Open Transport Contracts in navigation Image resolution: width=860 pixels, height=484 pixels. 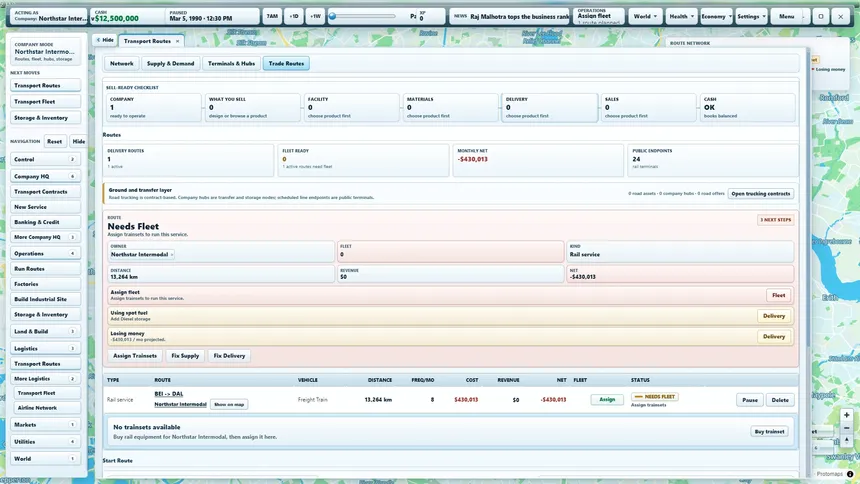pyautogui.click(x=45, y=192)
